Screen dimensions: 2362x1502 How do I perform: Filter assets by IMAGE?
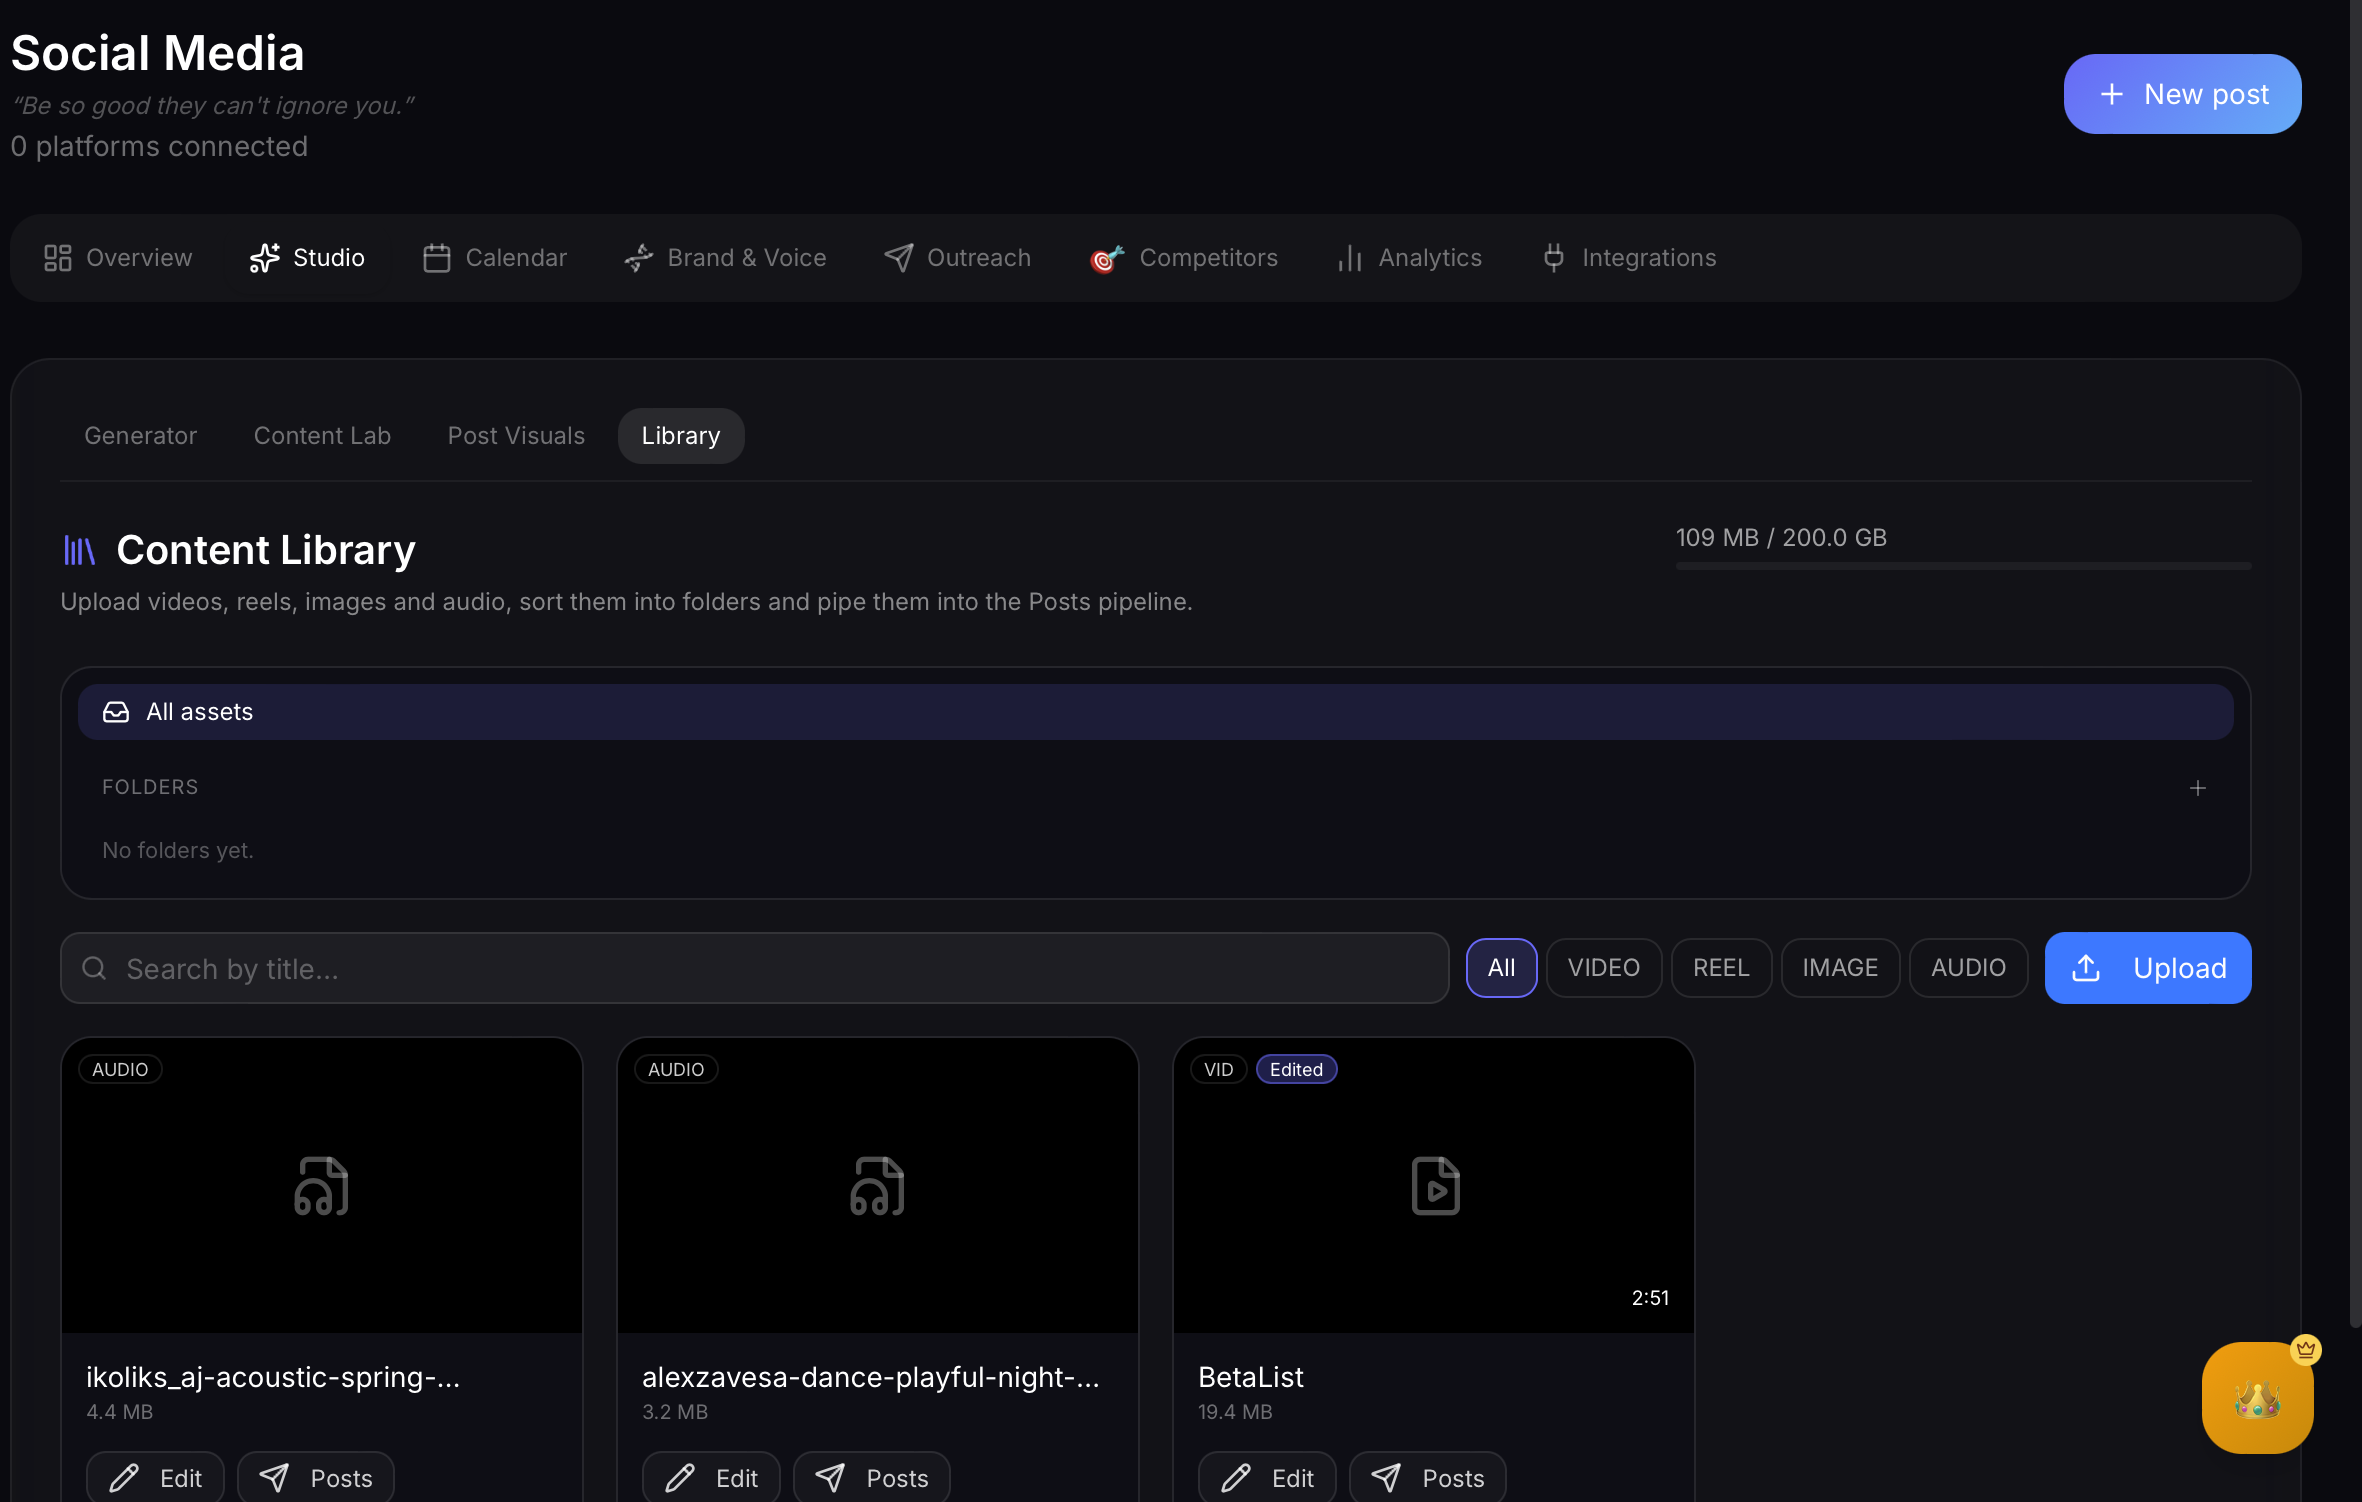click(x=1840, y=968)
